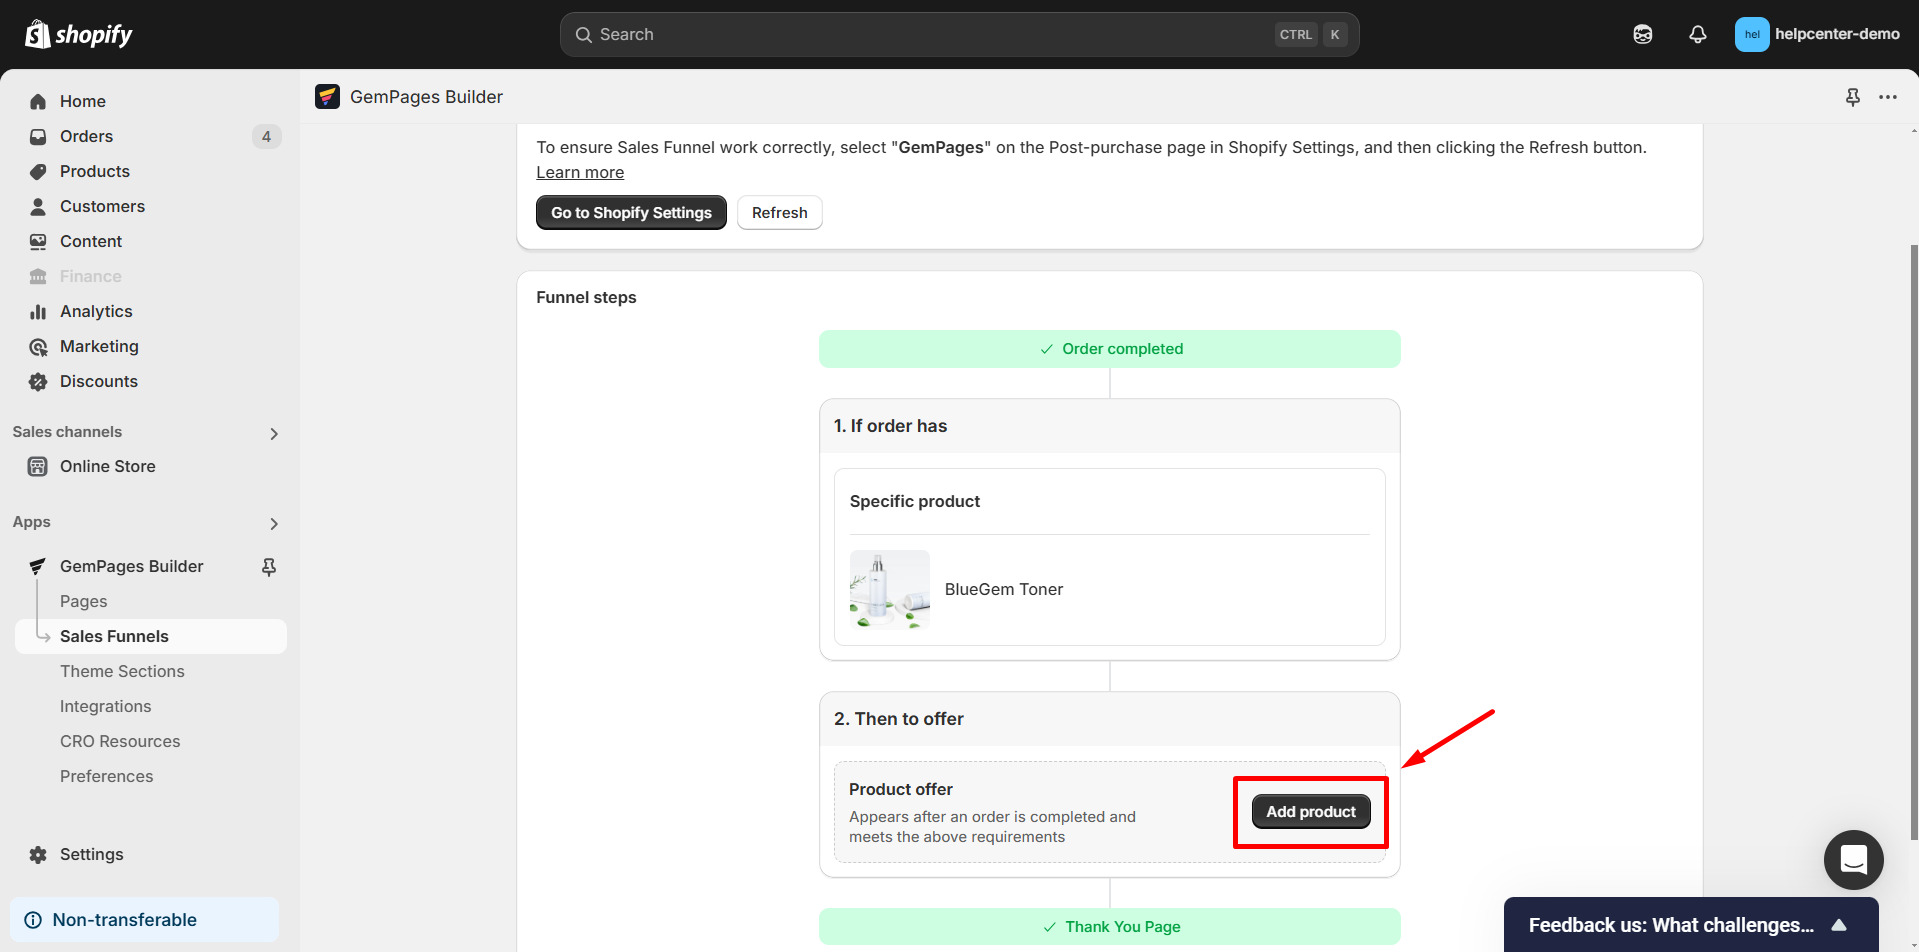Go to Theme Sections page

pyautogui.click(x=122, y=671)
